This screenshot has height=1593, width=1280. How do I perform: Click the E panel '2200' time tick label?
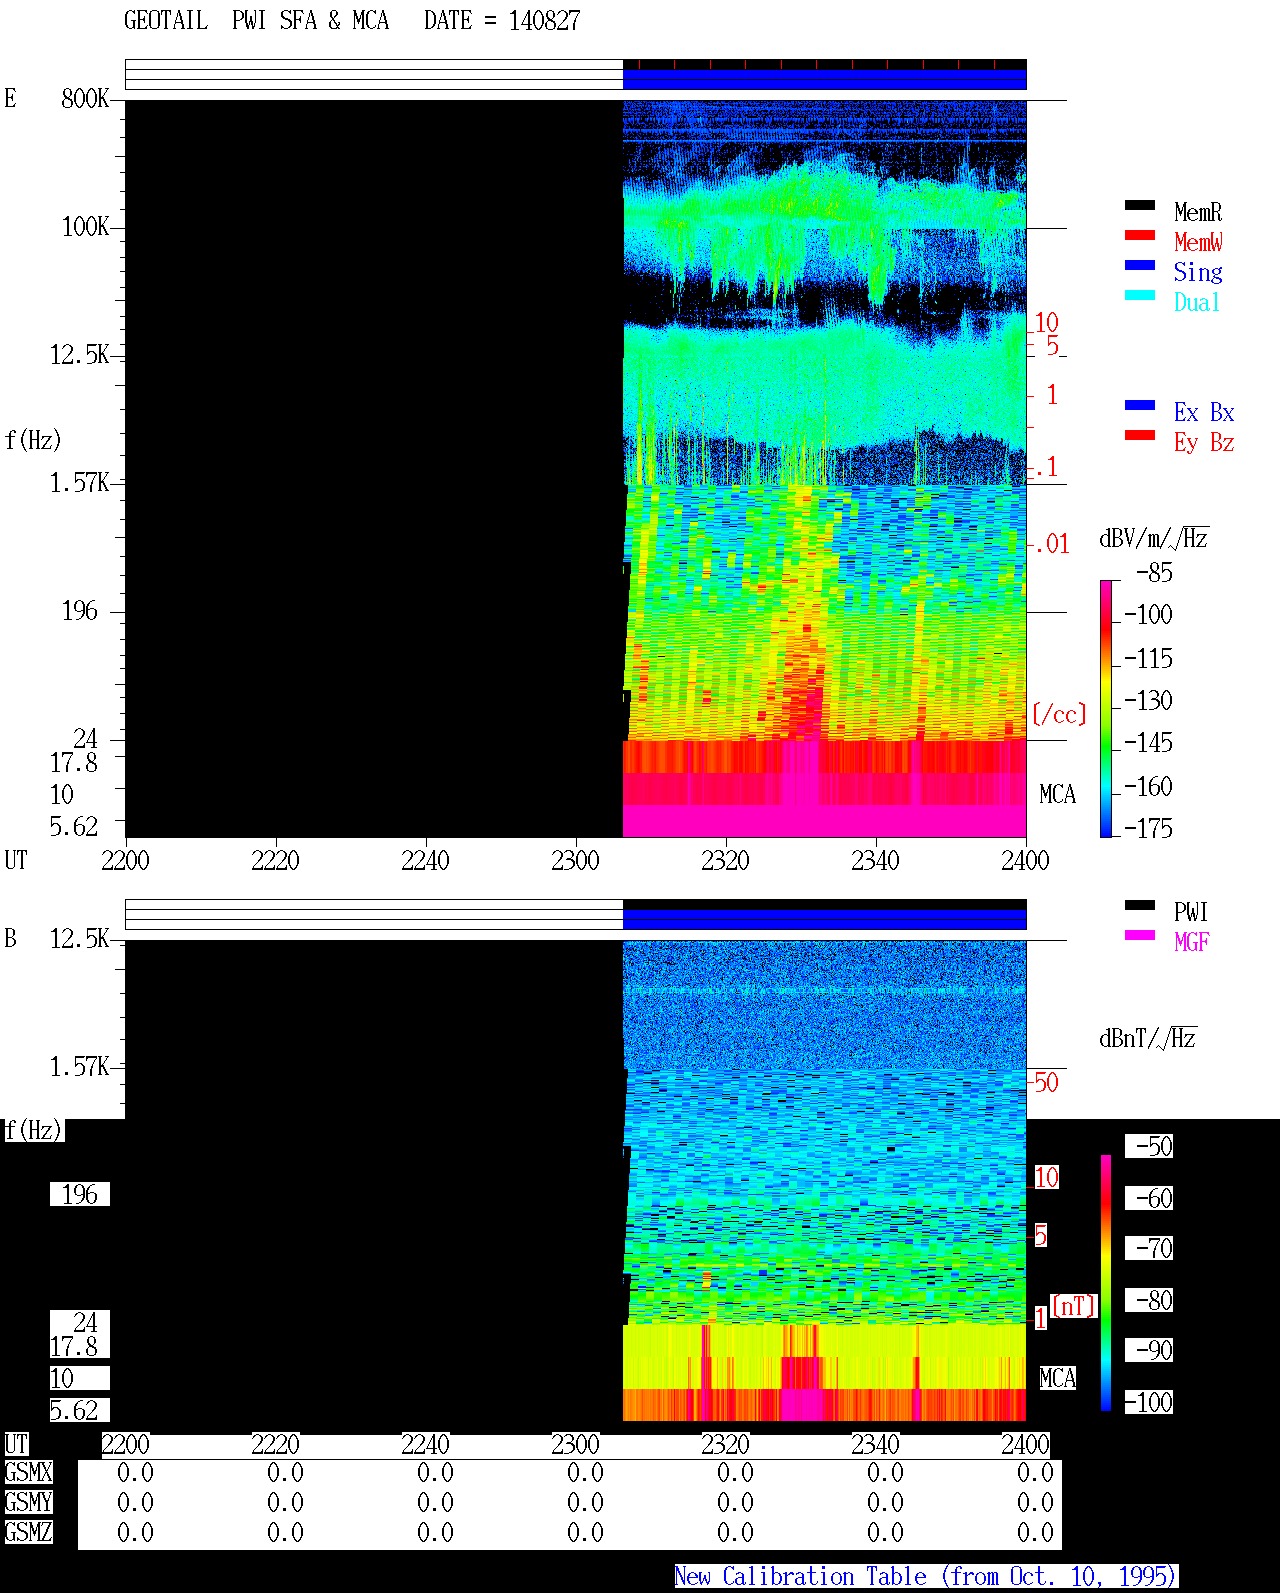point(125,860)
